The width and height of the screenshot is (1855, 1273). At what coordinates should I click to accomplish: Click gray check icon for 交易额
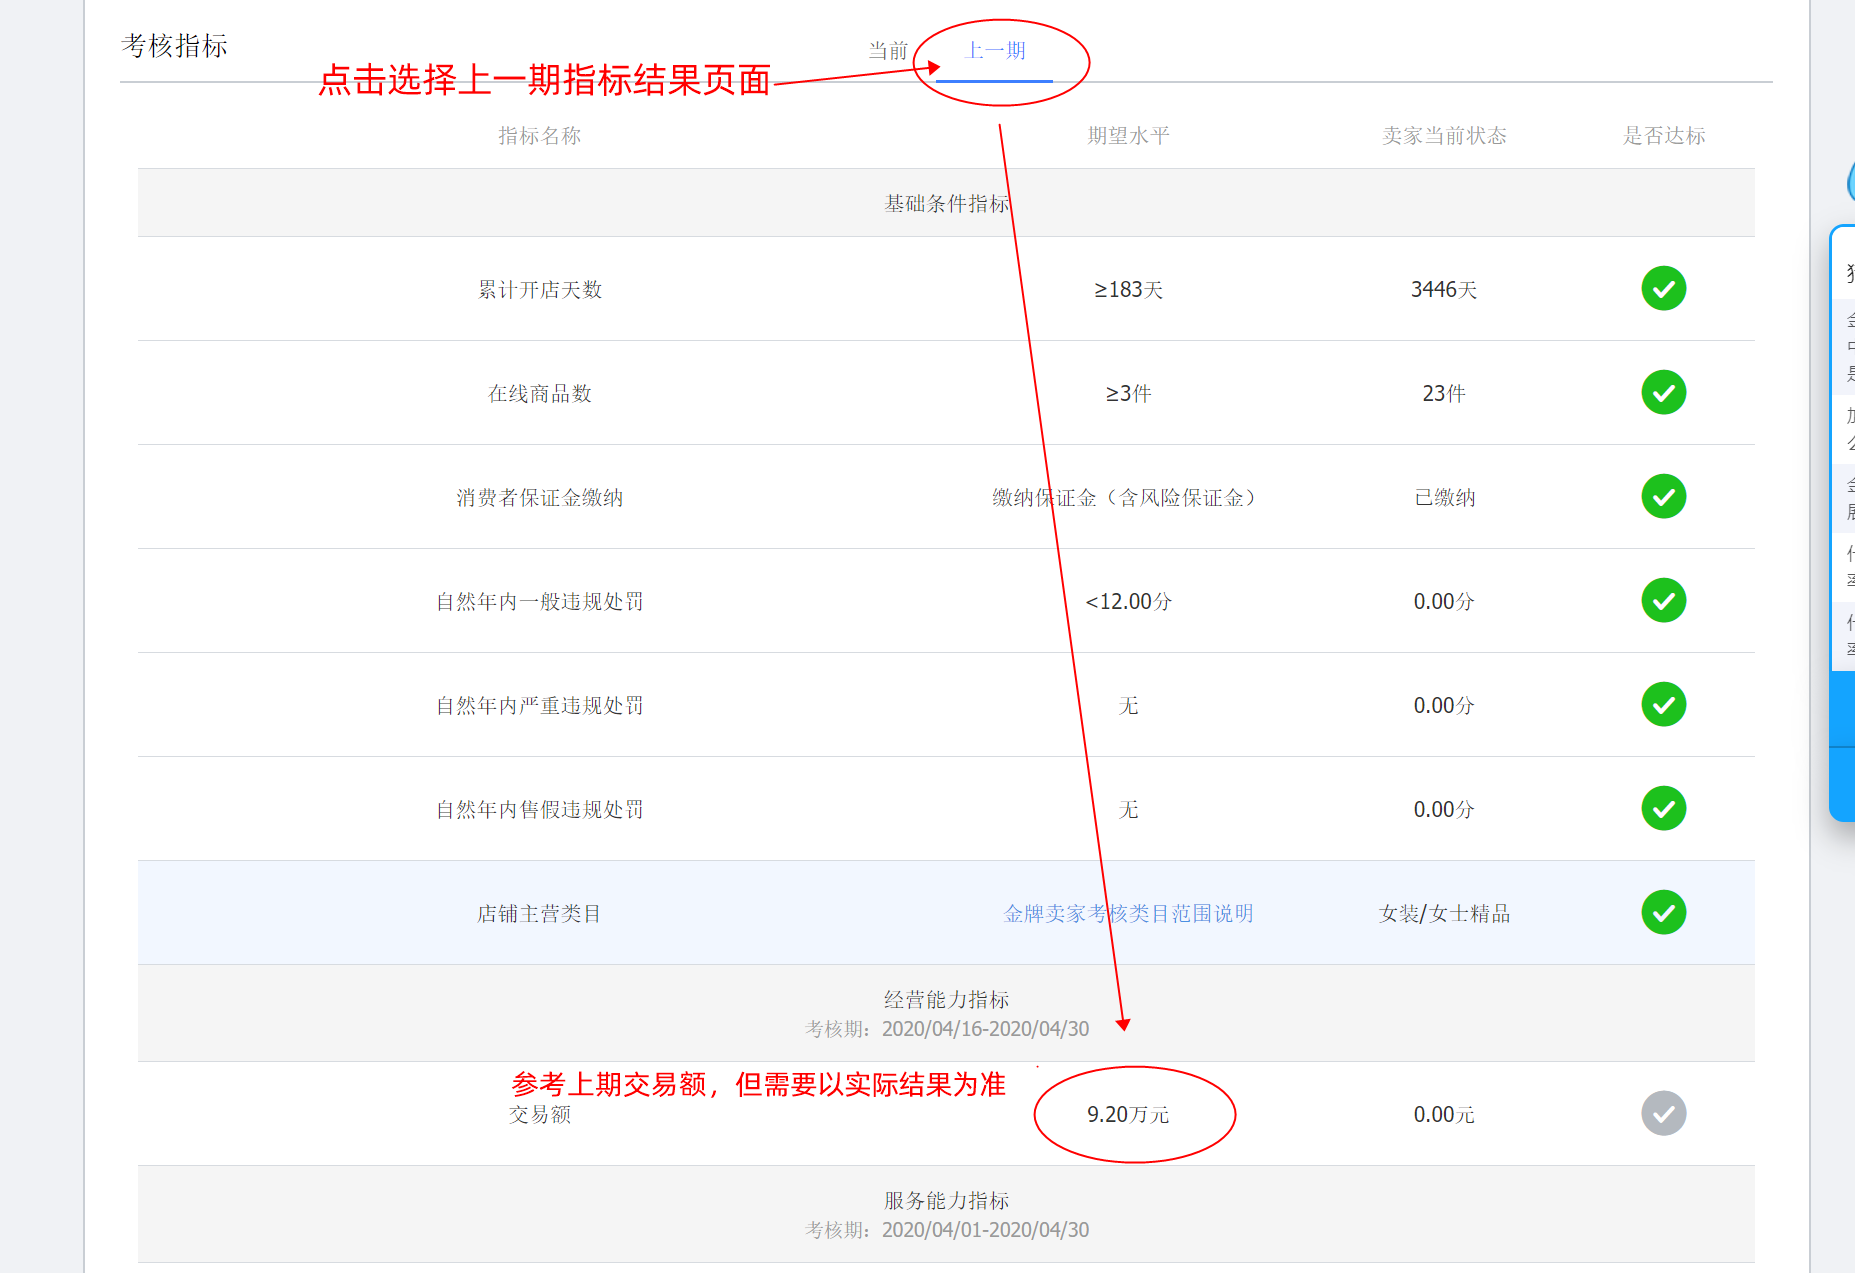coord(1663,1114)
